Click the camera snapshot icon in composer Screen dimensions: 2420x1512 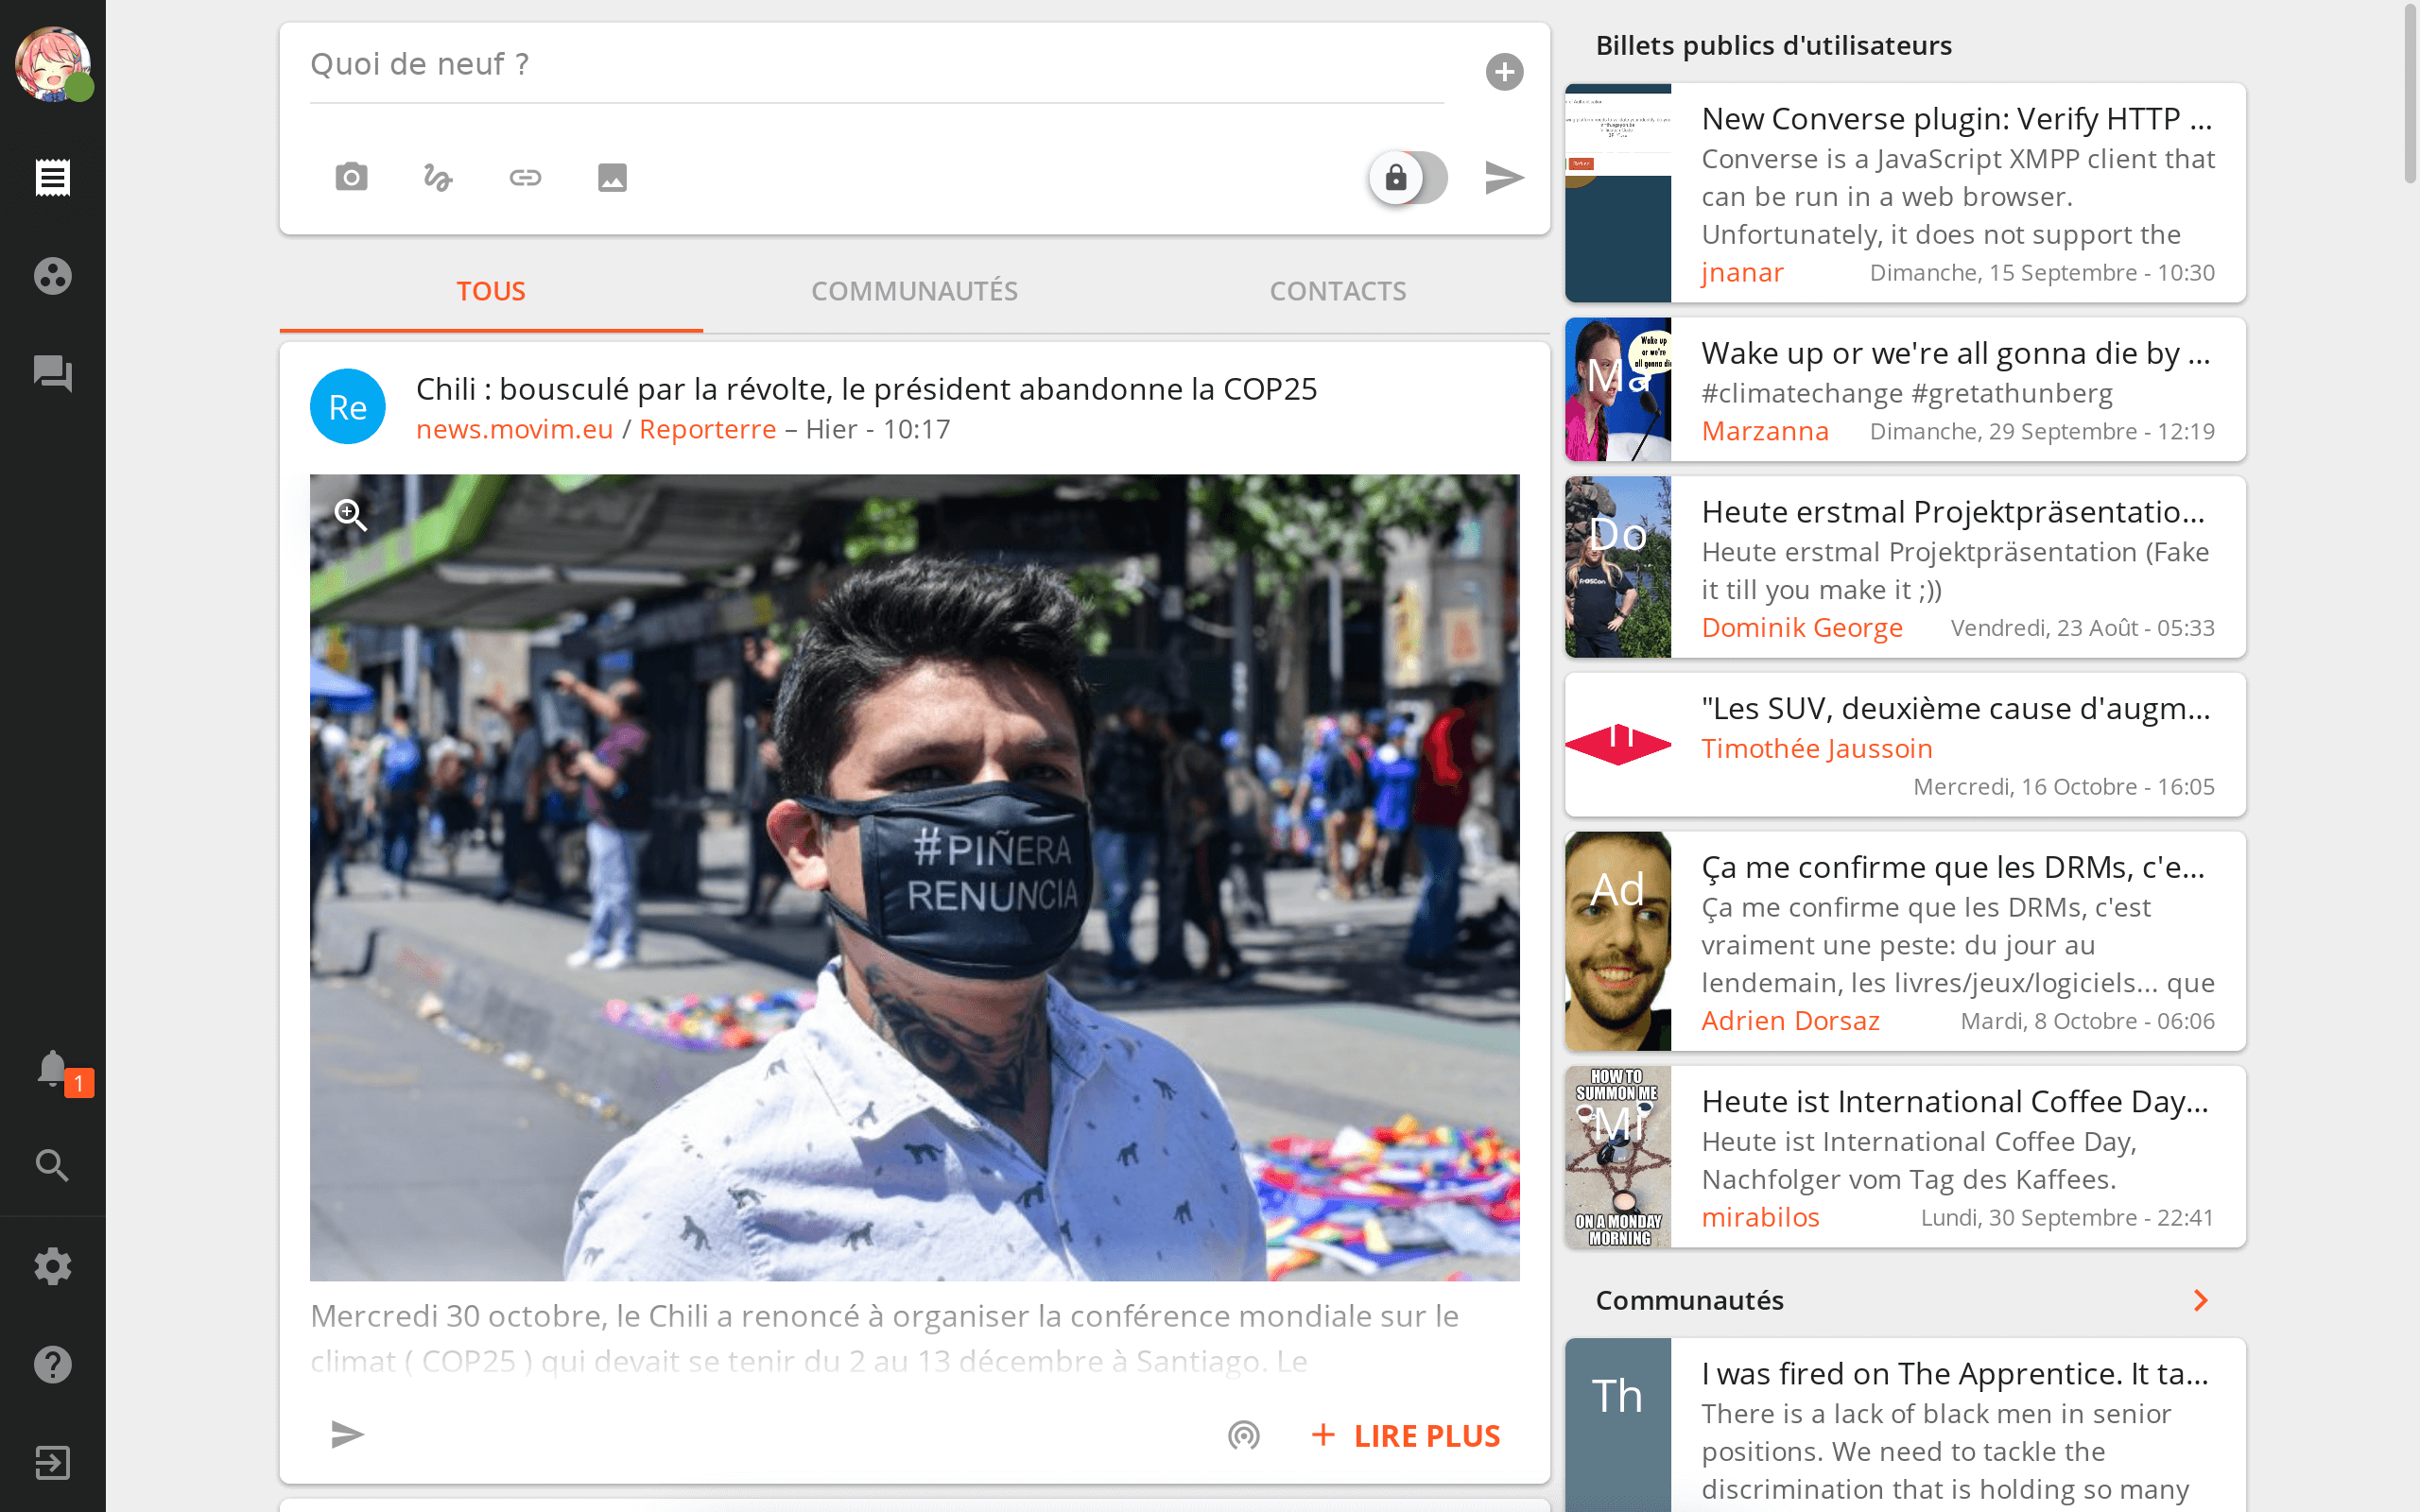point(351,177)
